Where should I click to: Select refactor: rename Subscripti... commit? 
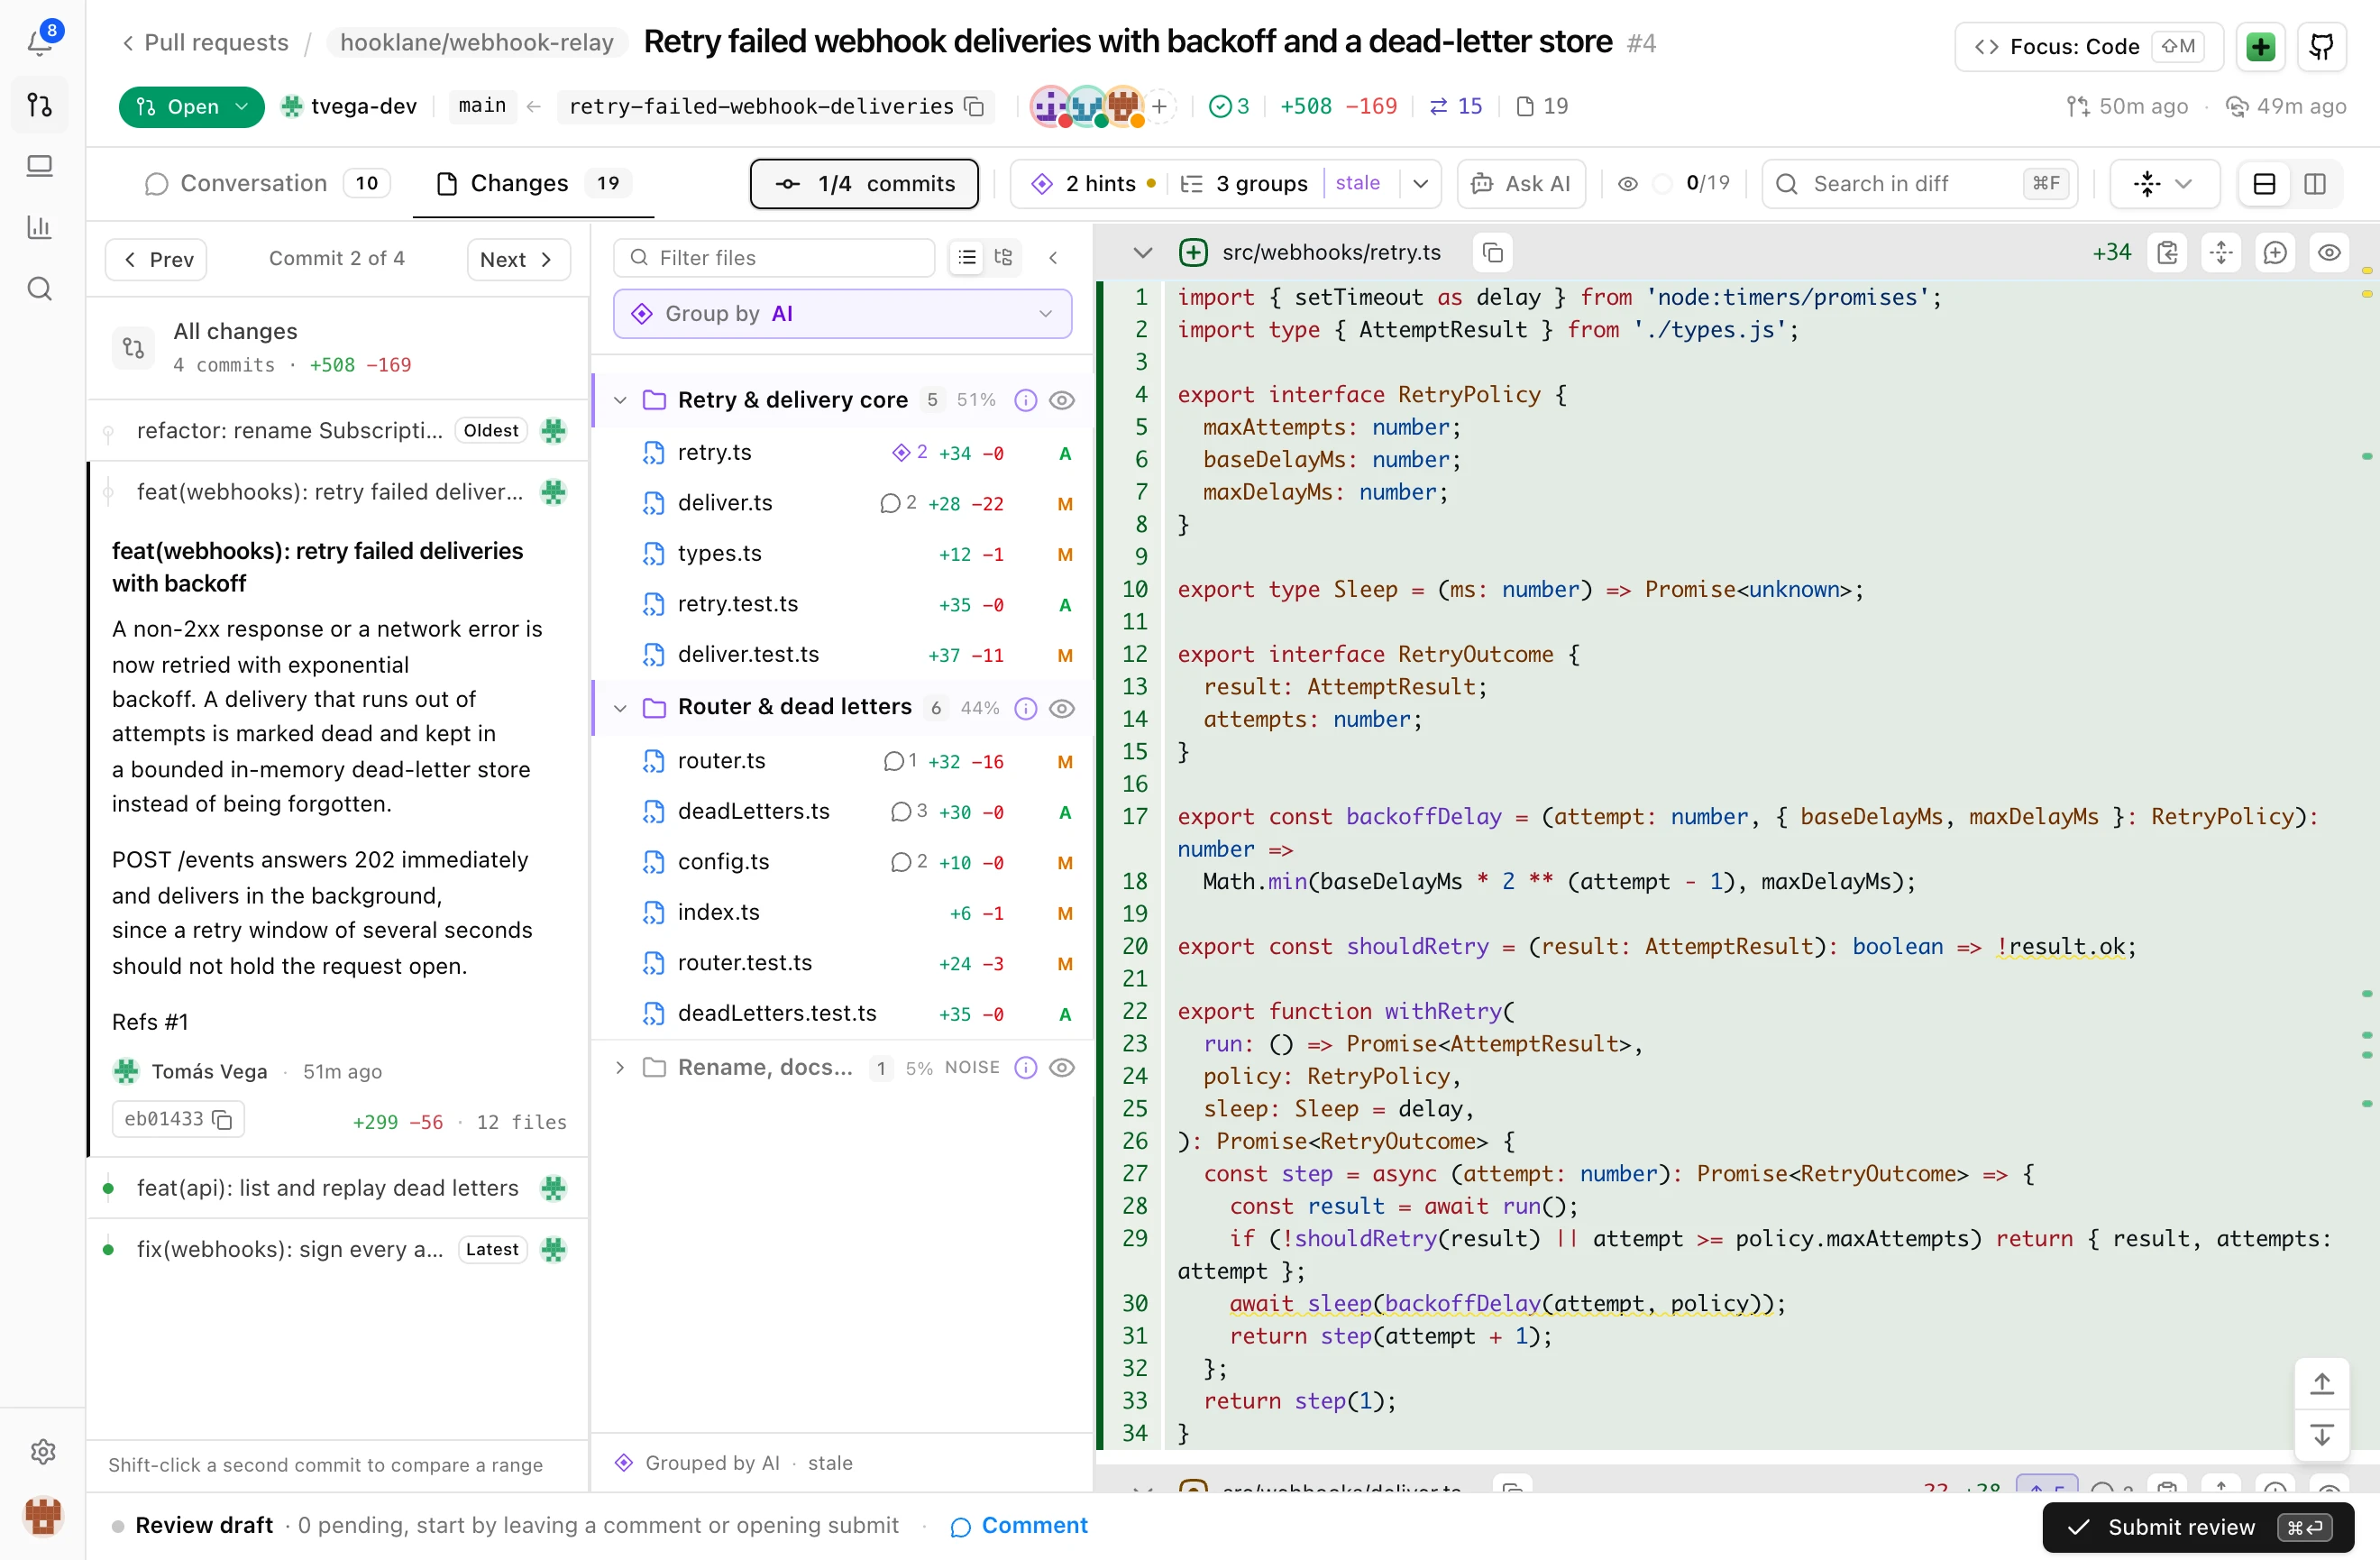point(338,430)
